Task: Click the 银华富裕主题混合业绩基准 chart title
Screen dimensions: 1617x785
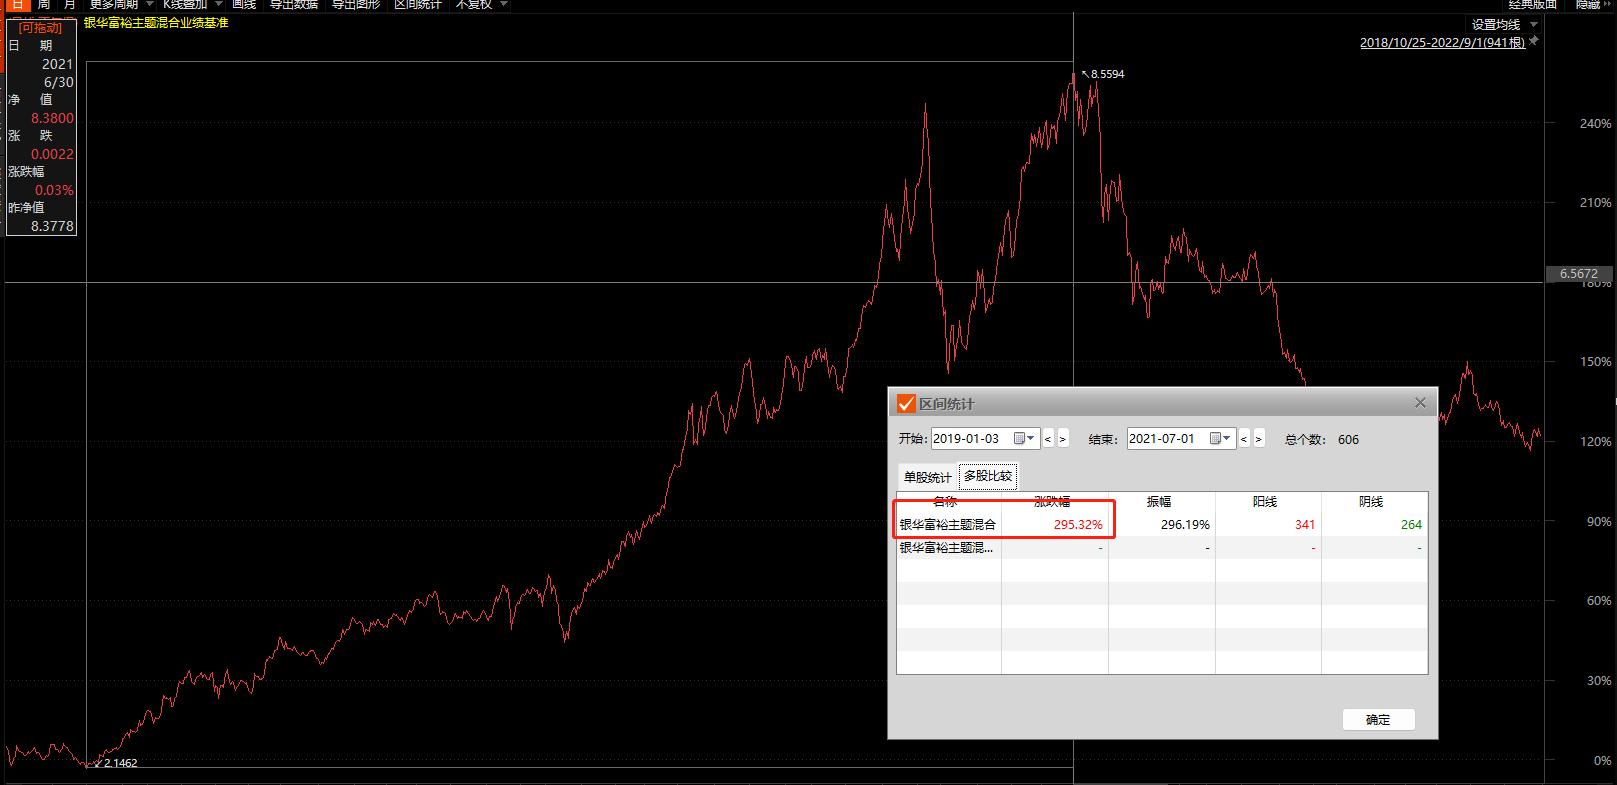Action: click(156, 22)
